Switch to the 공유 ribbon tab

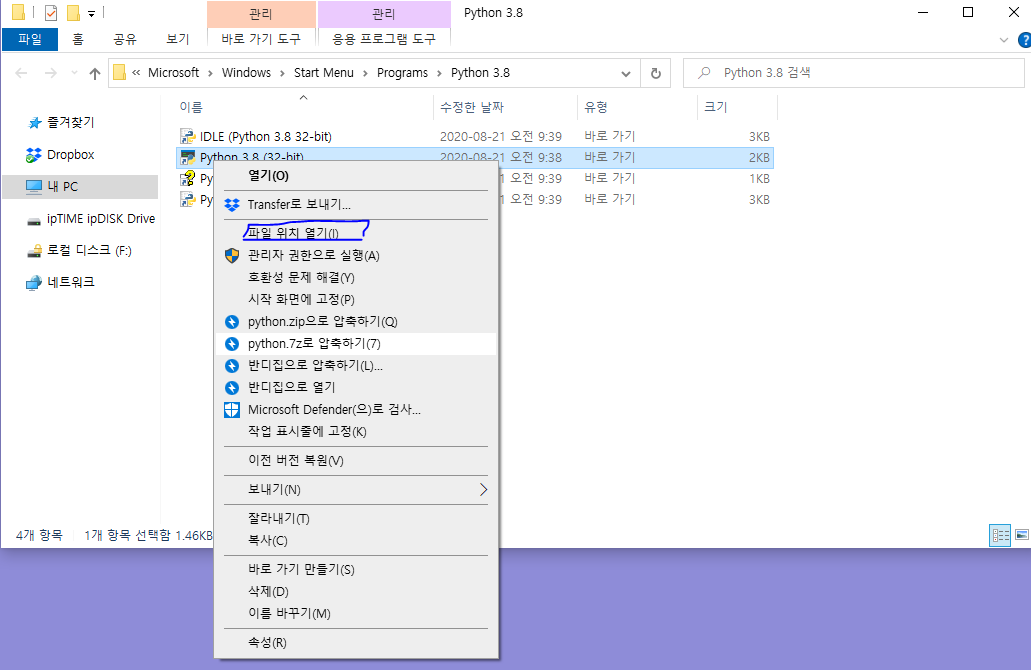point(125,39)
